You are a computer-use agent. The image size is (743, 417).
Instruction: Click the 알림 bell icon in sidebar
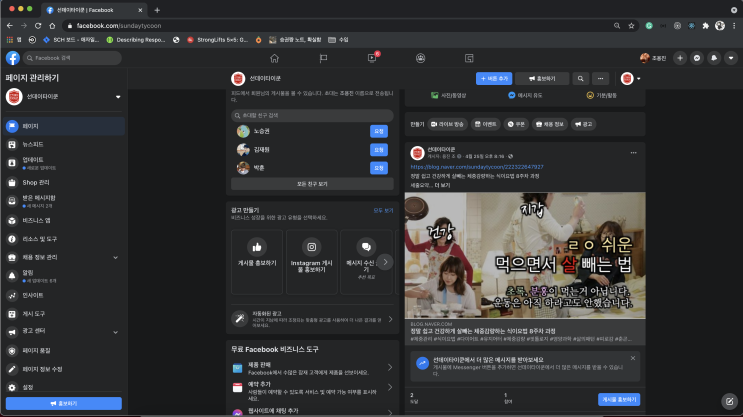pyautogui.click(x=12, y=276)
